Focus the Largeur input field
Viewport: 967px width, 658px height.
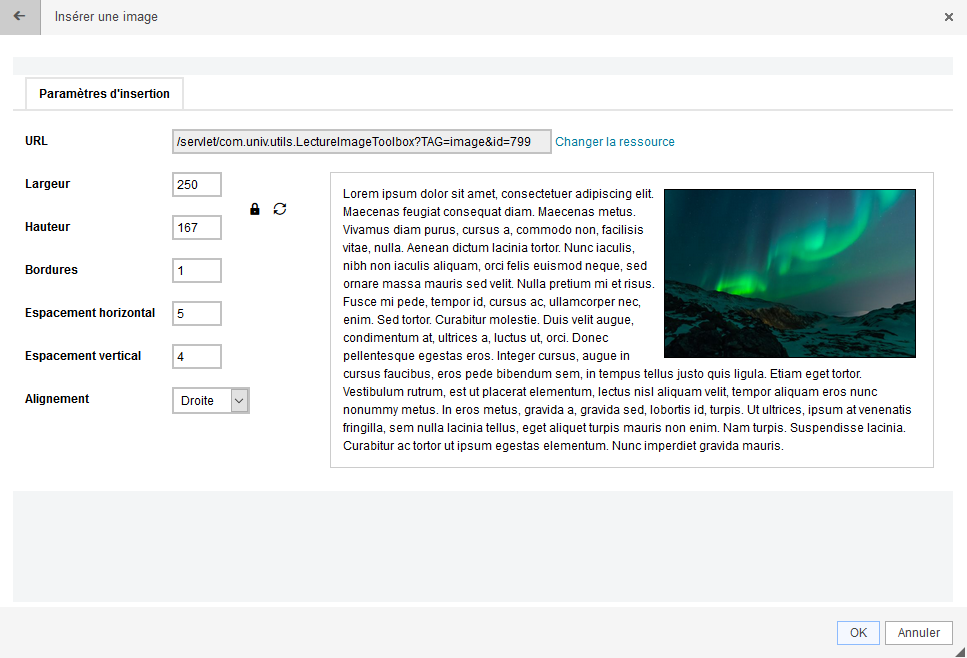(197, 184)
